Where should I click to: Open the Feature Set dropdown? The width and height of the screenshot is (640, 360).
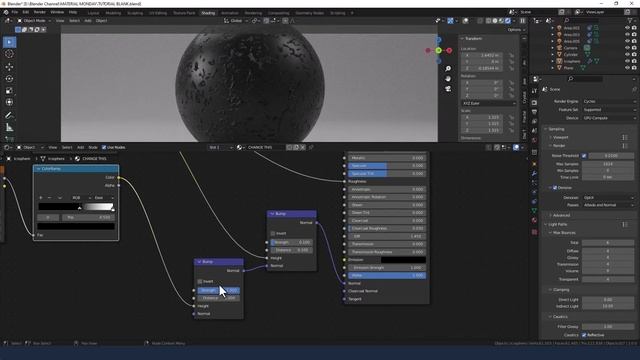coord(609,109)
